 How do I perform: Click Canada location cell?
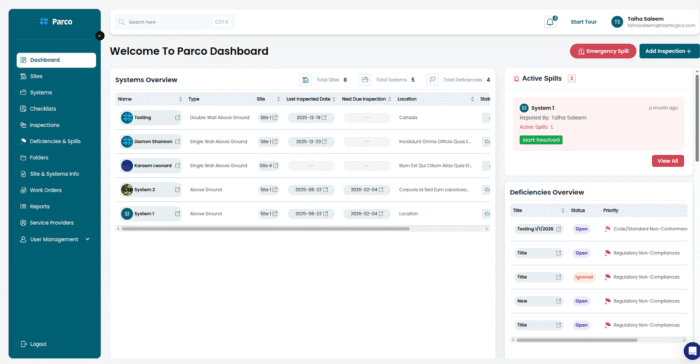pyautogui.click(x=408, y=117)
